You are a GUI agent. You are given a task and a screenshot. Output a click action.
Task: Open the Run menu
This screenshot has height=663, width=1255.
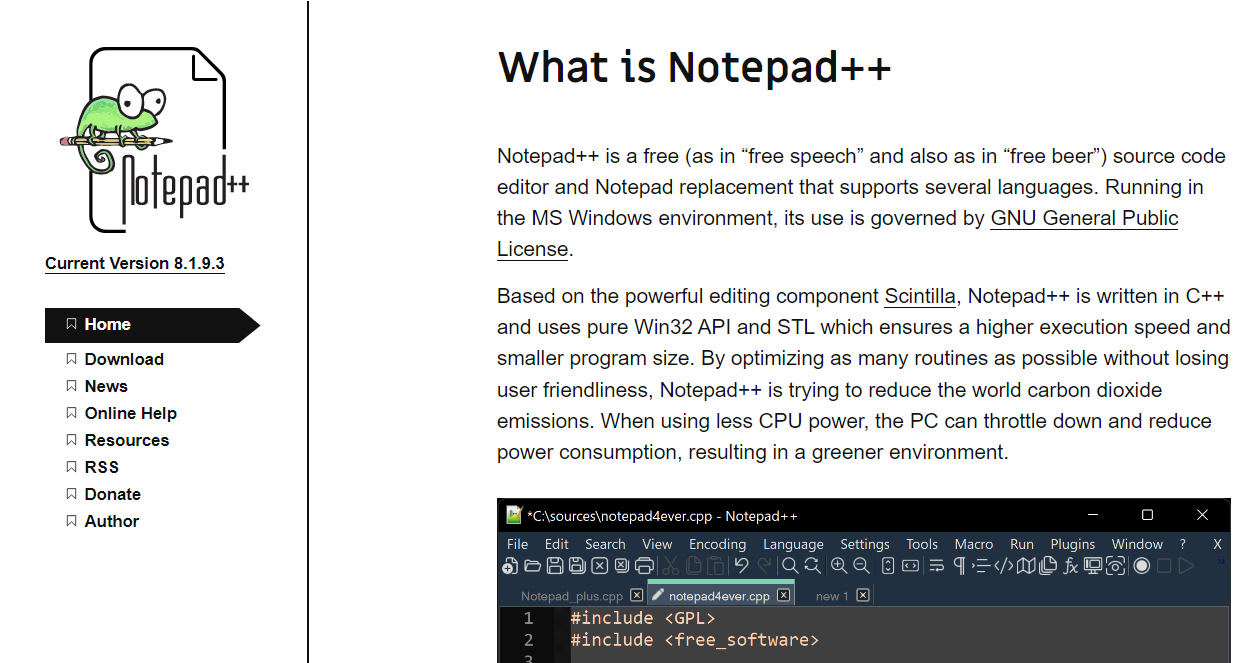[1022, 544]
